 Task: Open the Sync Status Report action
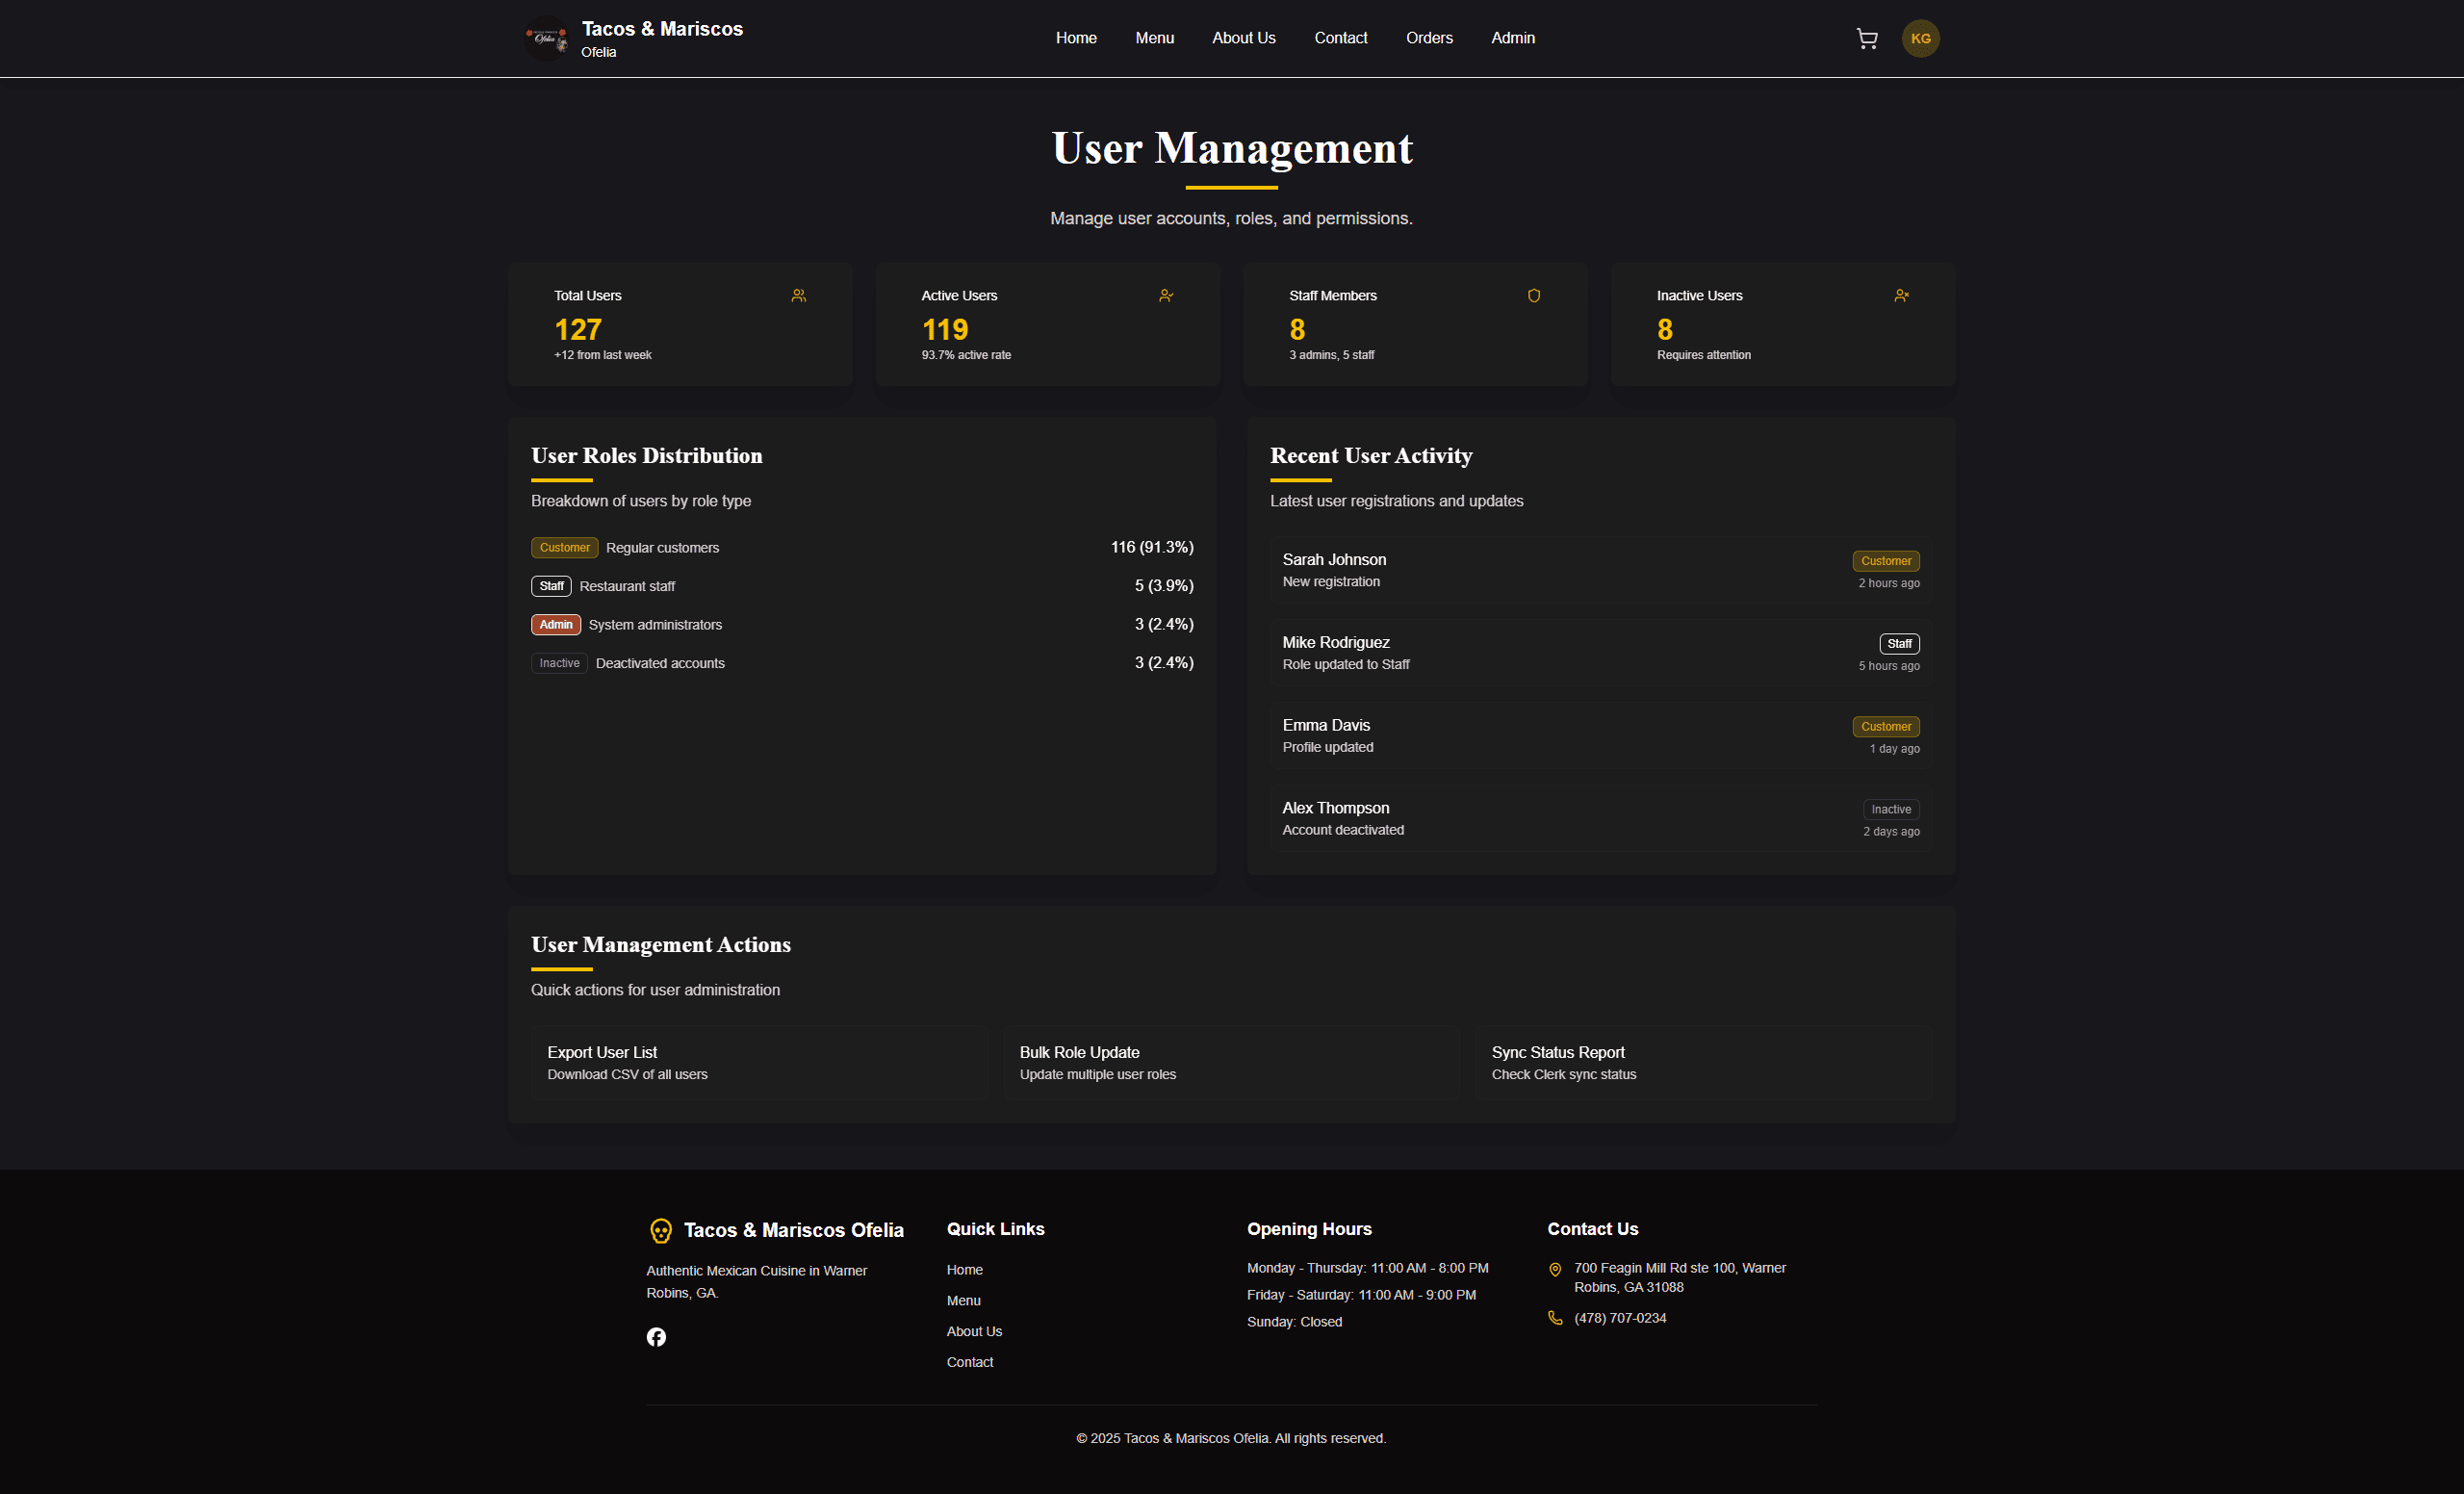click(x=1703, y=1062)
